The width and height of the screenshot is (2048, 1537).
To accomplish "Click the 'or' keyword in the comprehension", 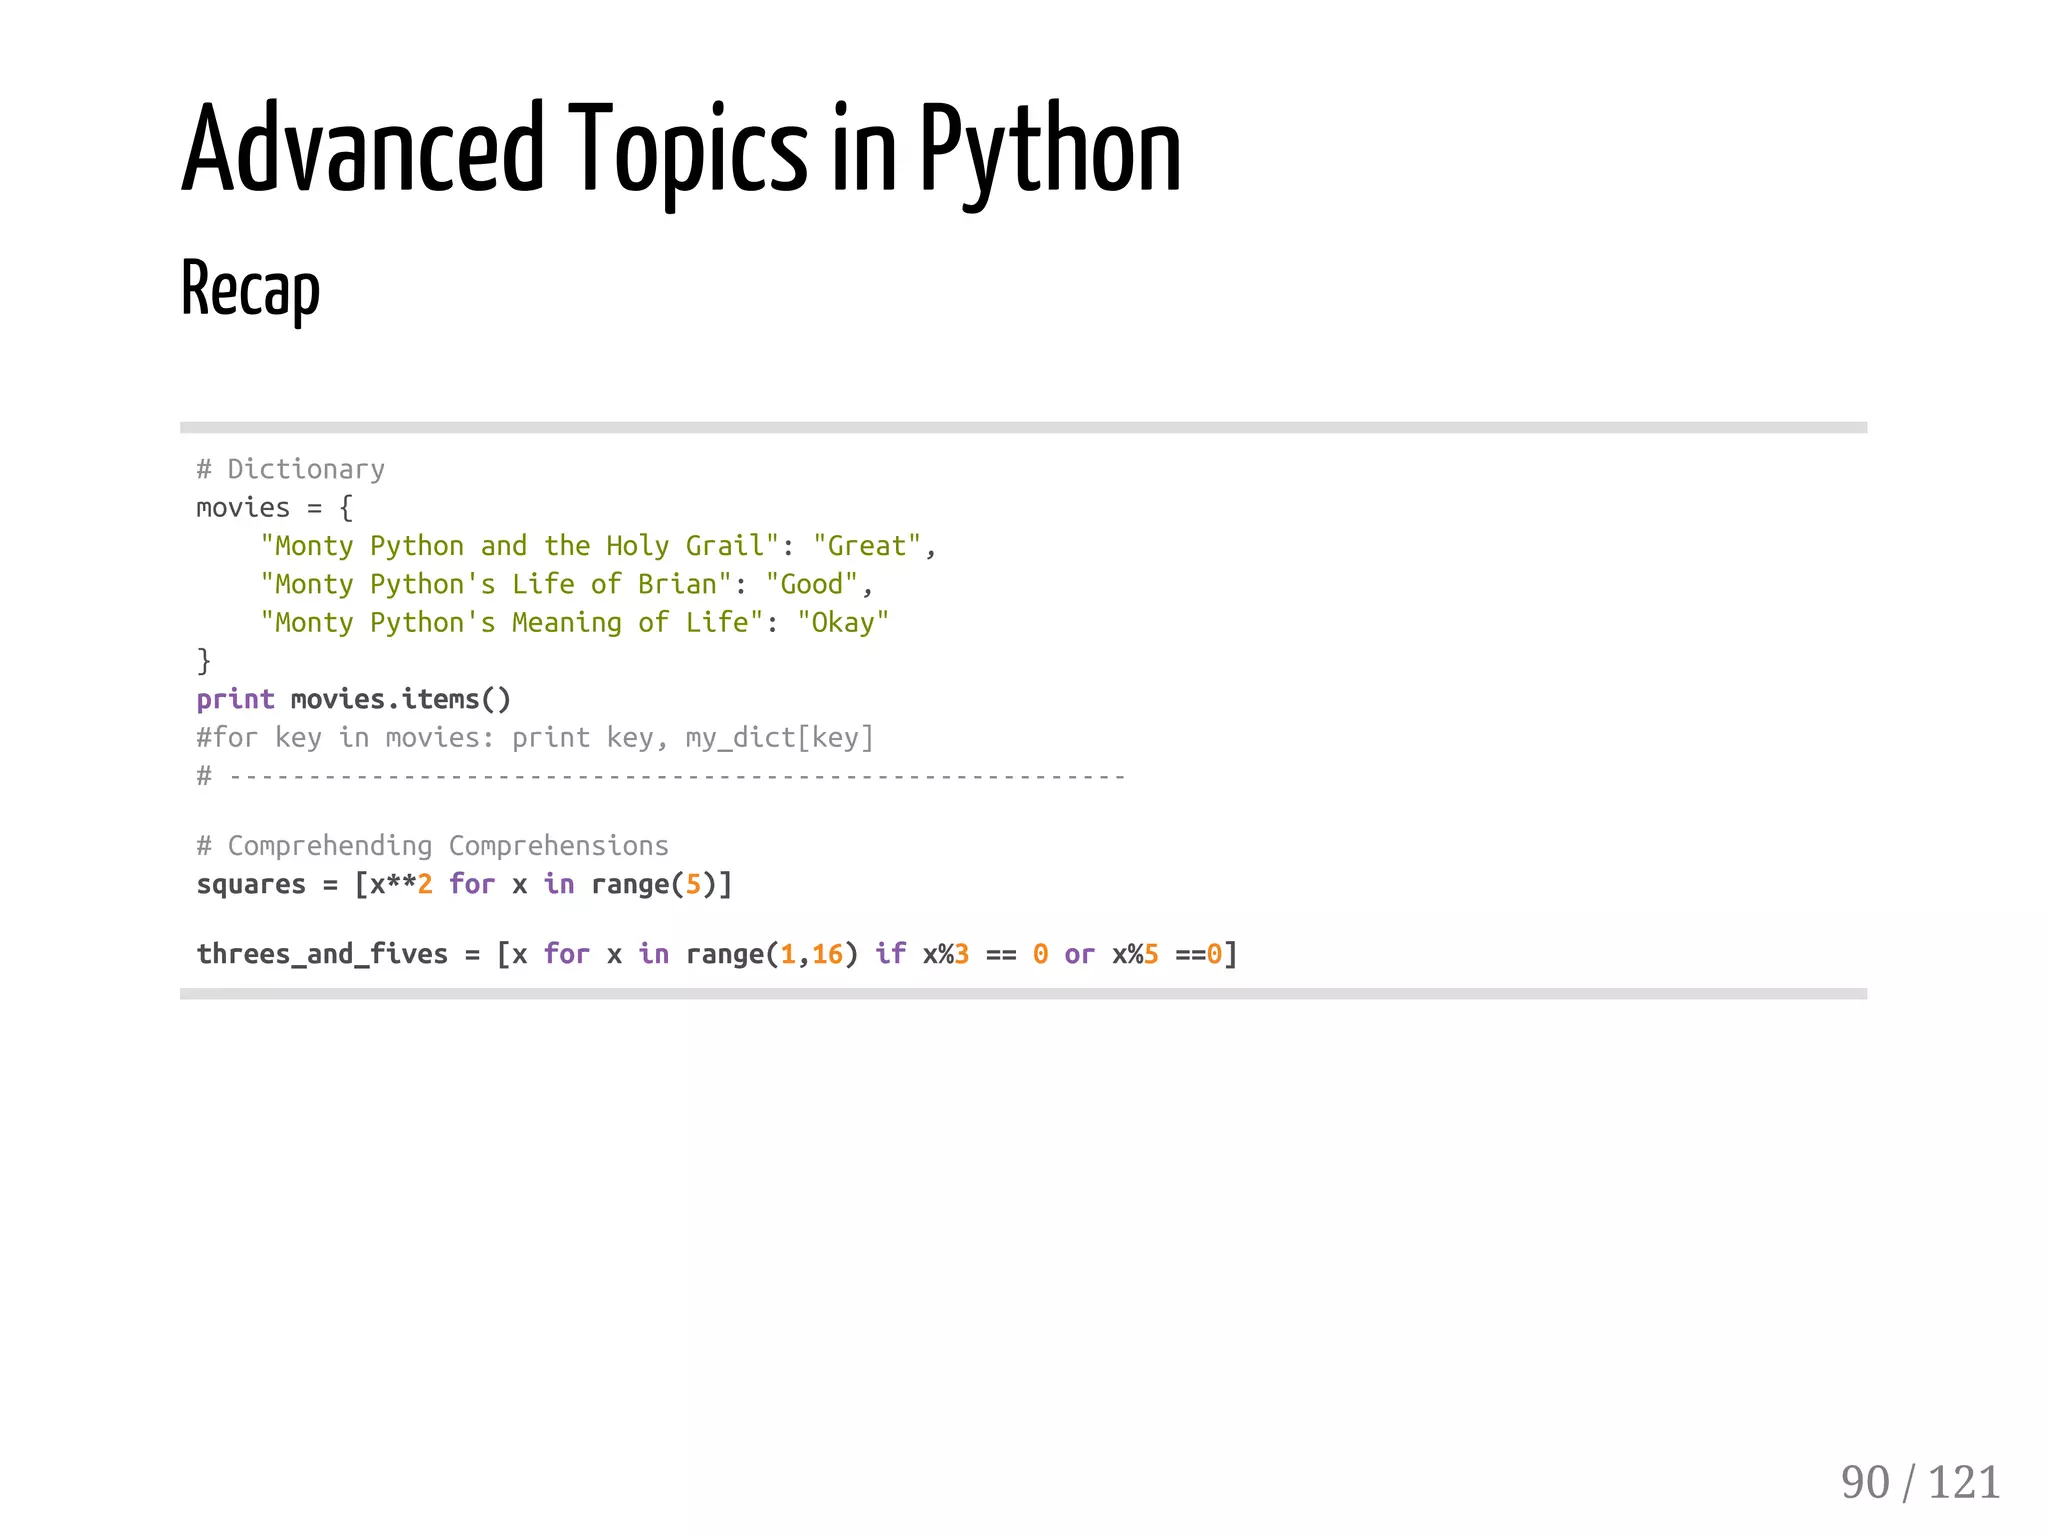I will click(1079, 954).
